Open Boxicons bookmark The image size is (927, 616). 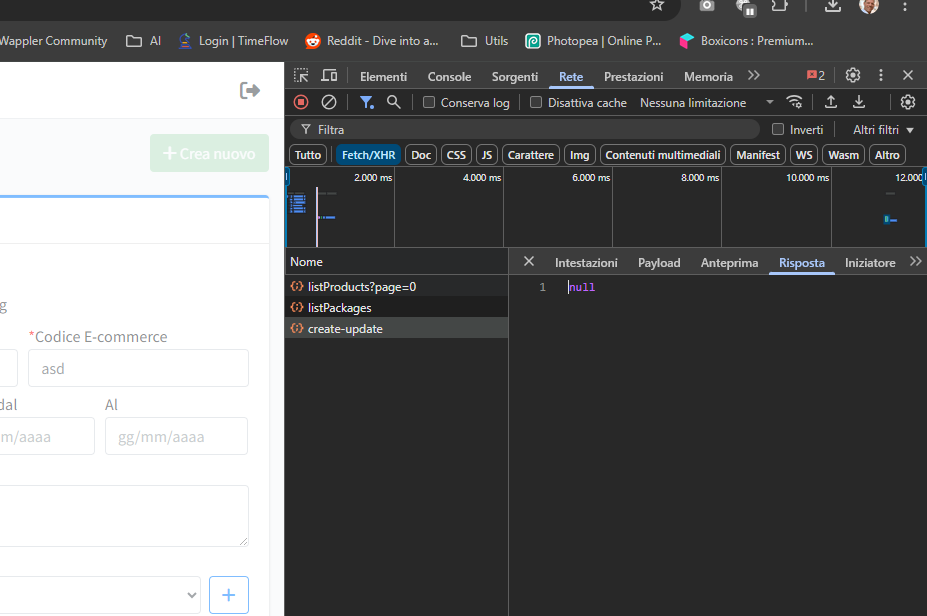(746, 41)
